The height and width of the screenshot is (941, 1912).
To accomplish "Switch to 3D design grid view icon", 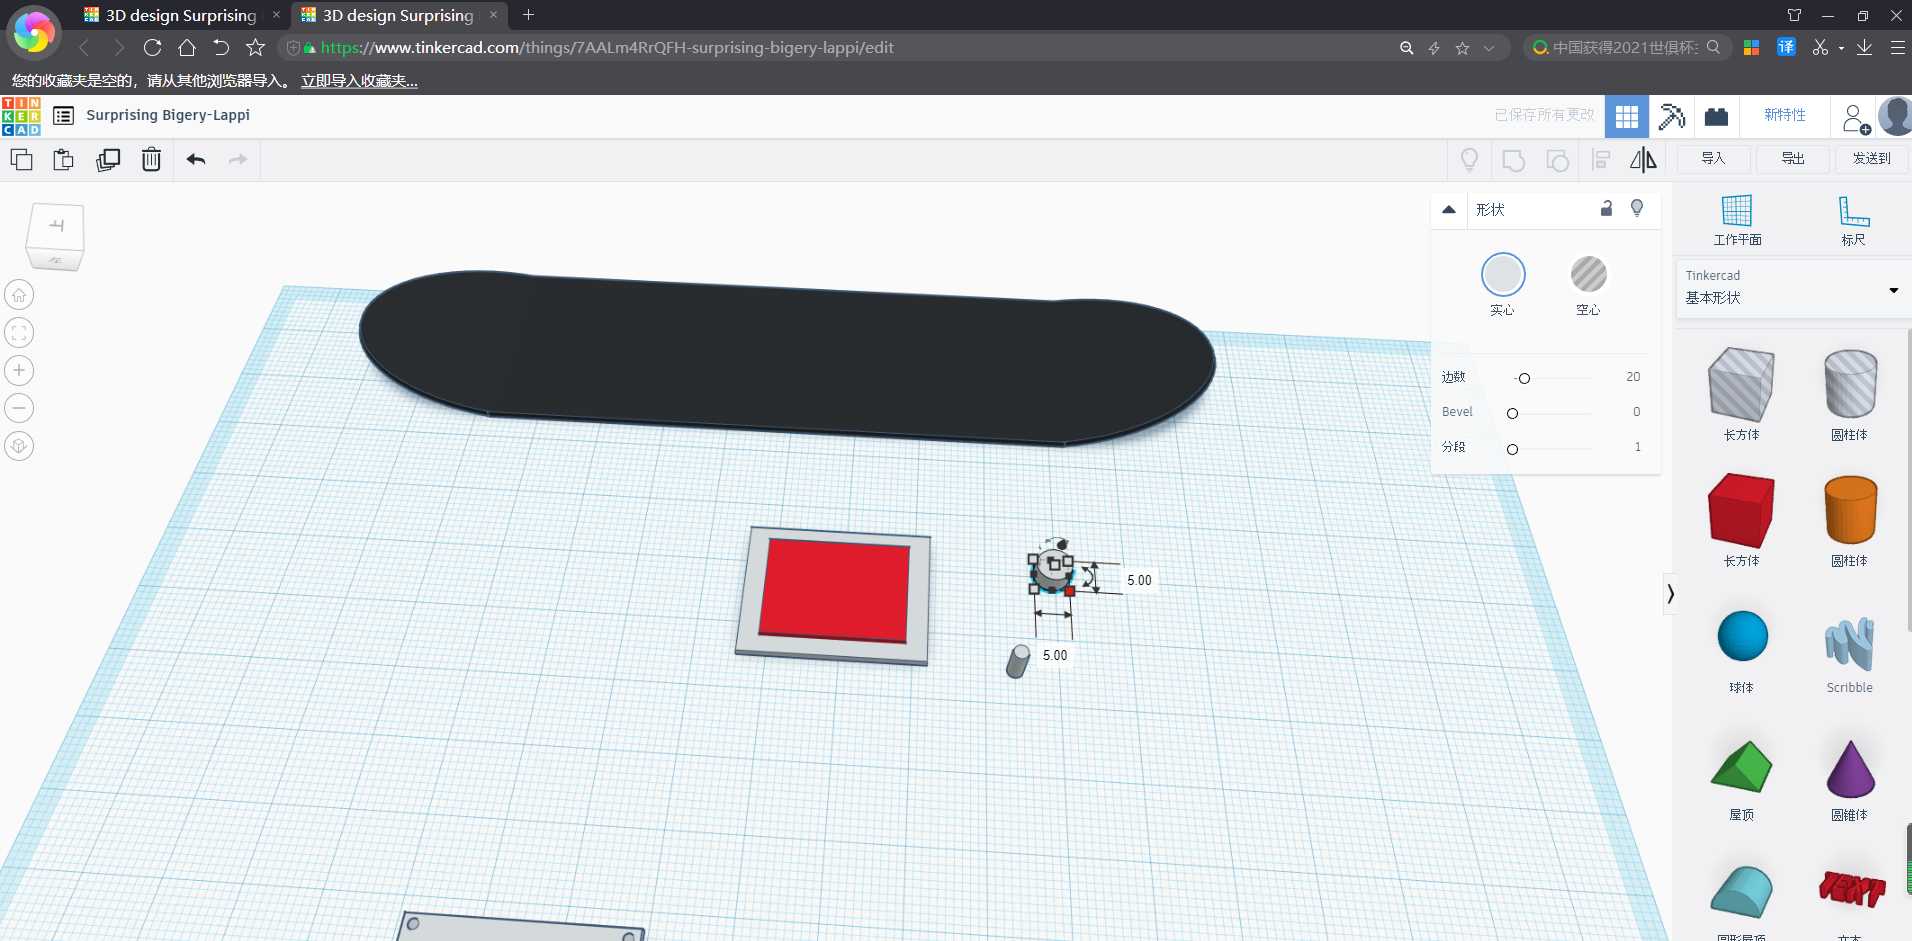I will click(1627, 117).
